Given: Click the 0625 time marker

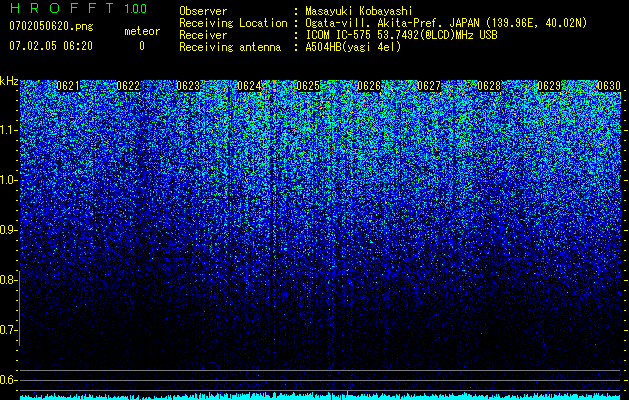Looking at the screenshot, I should pos(308,86).
